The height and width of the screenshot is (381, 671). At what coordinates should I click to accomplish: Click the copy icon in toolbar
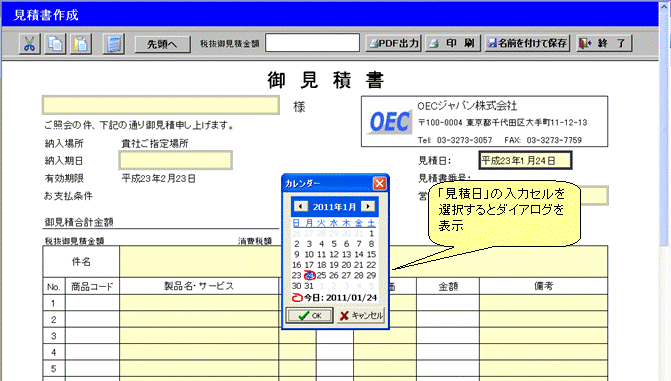coord(55,44)
